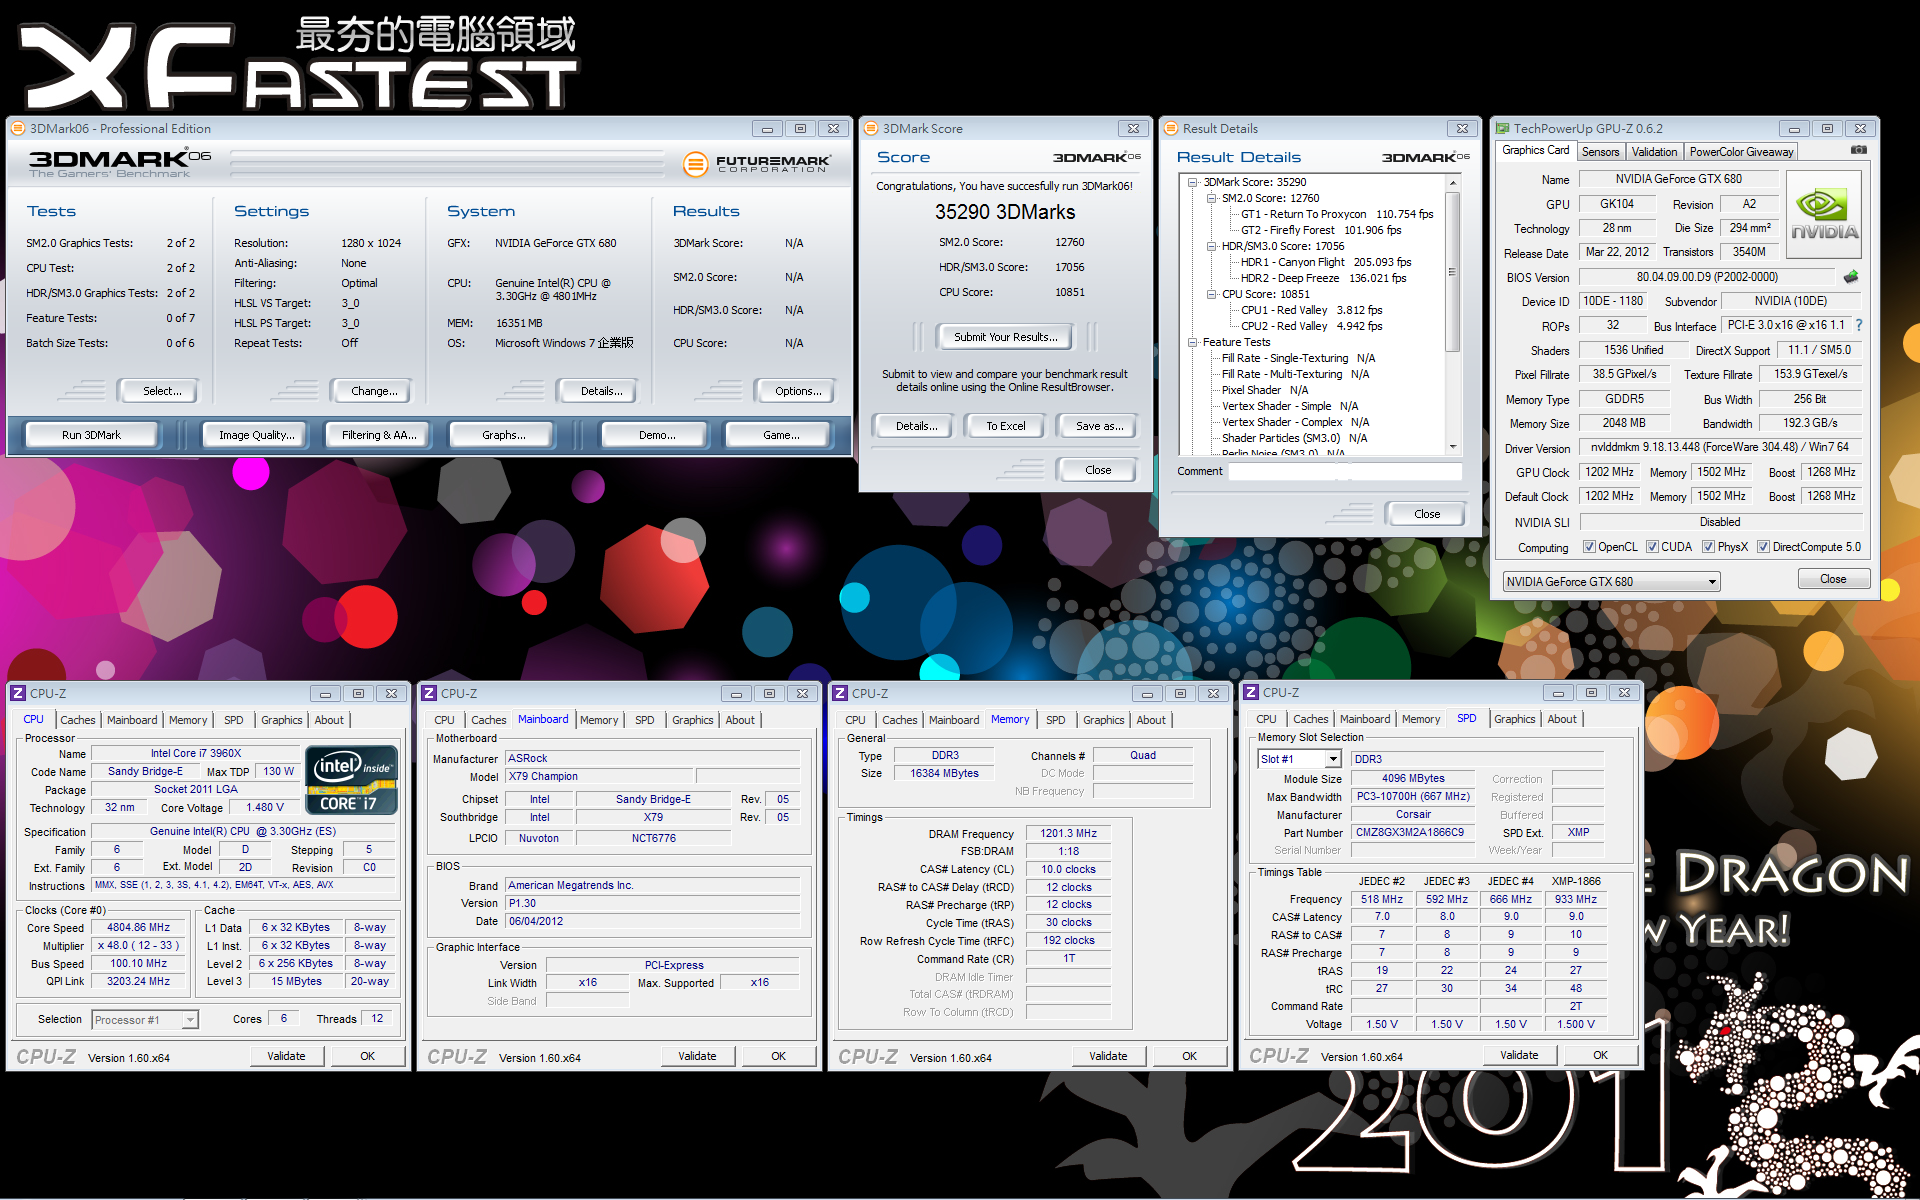Click the 35290 3DMarks score text

[x=1005, y=212]
